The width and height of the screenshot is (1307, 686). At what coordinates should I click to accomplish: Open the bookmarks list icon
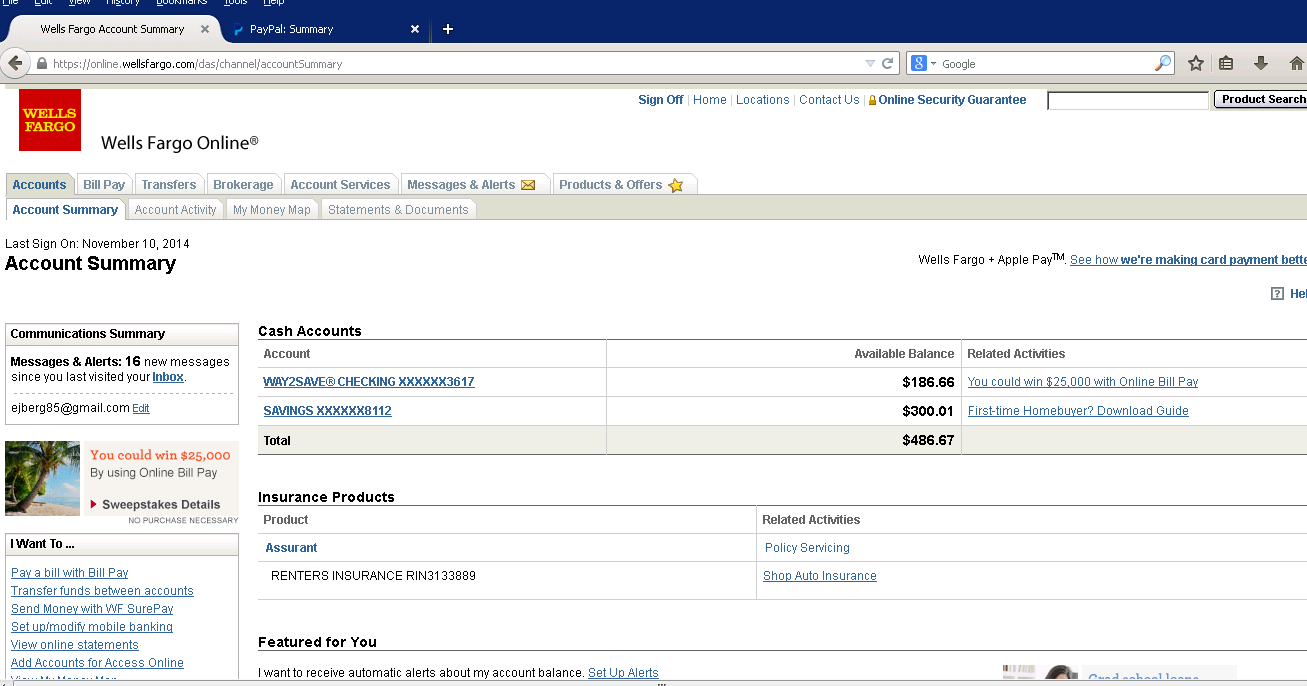[x=1226, y=63]
